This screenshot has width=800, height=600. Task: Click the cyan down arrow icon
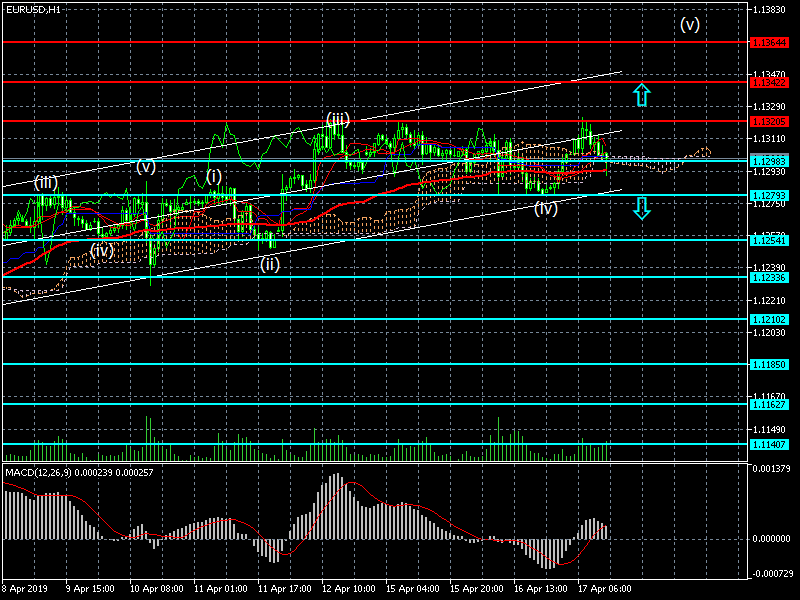click(642, 208)
